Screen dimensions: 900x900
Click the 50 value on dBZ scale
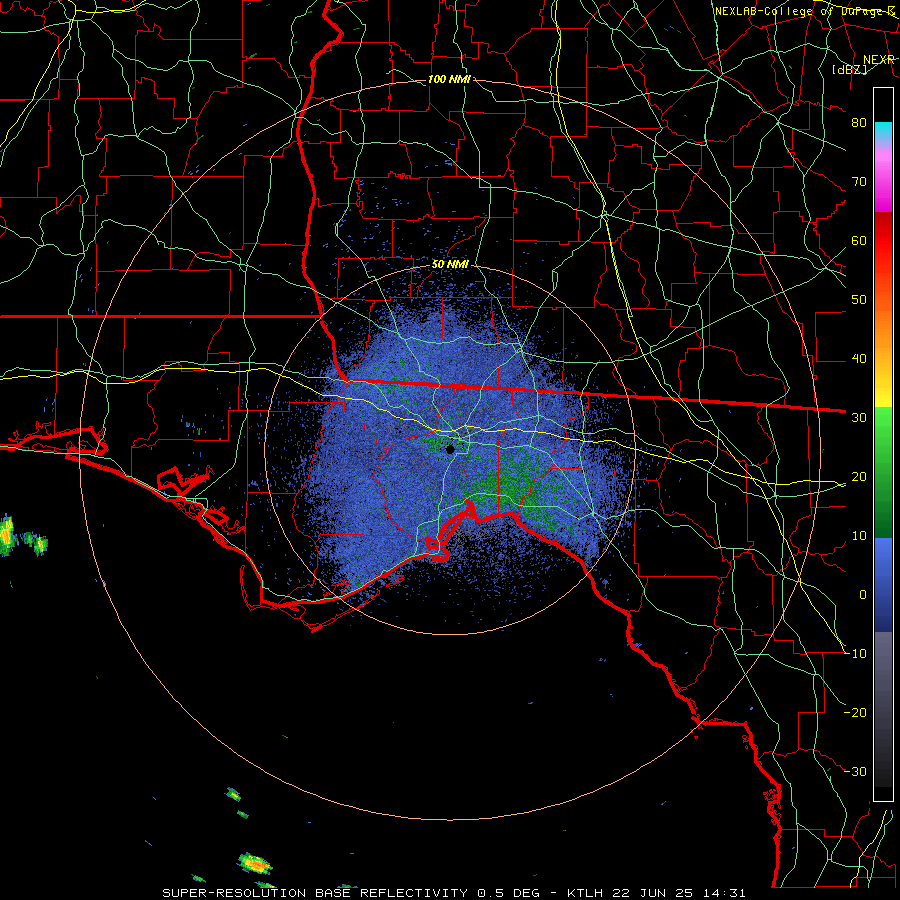pos(859,300)
